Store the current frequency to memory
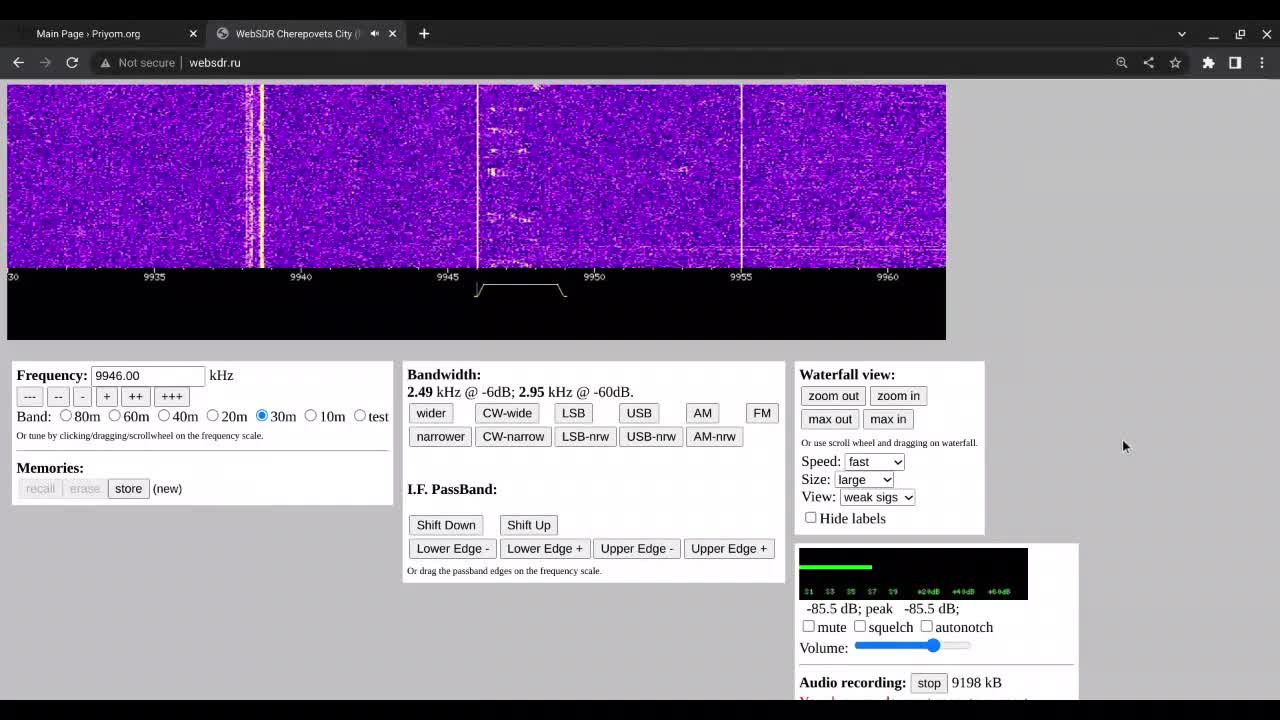This screenshot has height=720, width=1280. (x=128, y=489)
